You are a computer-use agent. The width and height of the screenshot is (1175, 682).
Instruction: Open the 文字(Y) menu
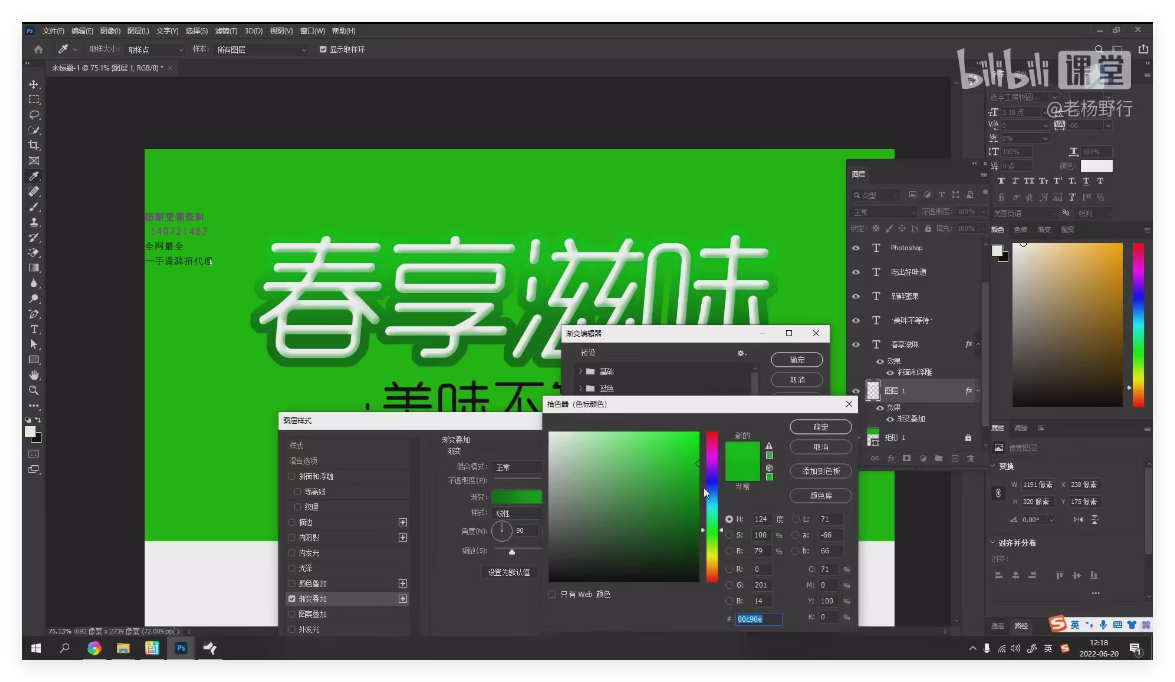coord(167,31)
